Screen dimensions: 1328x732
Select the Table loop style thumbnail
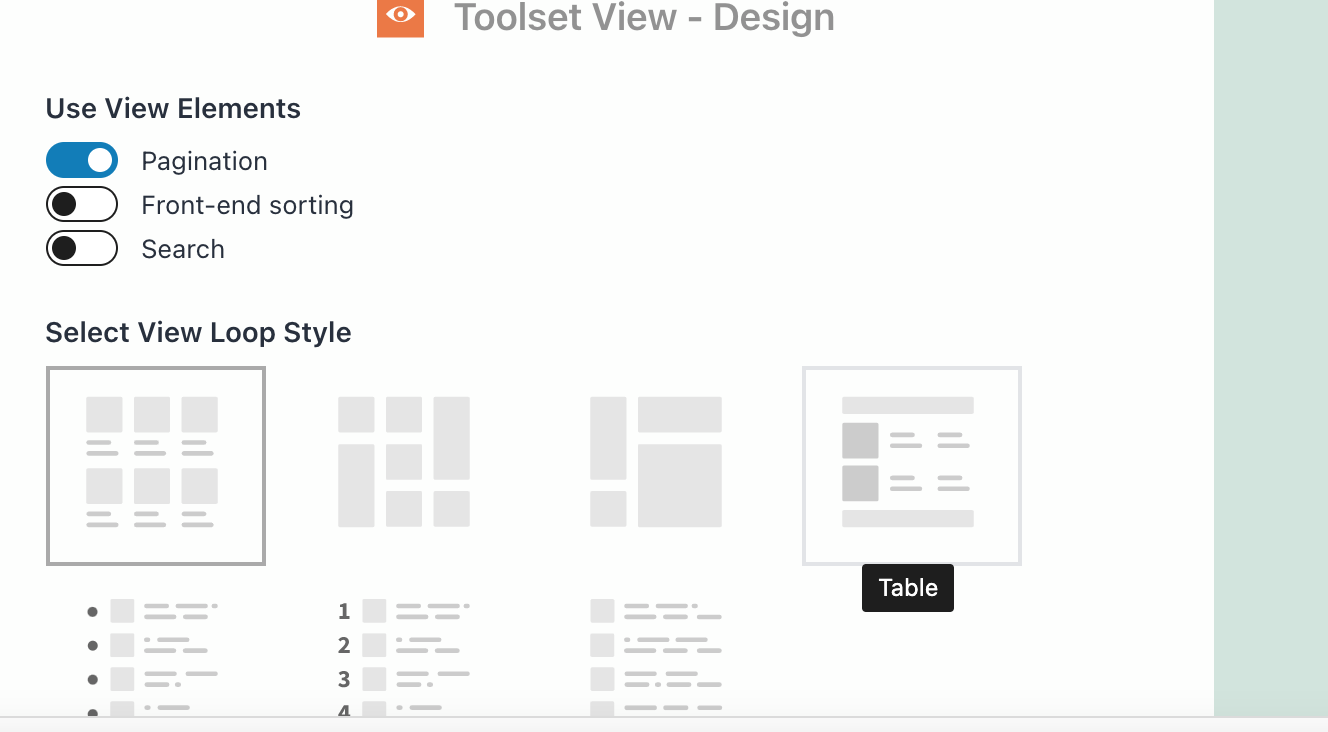click(x=912, y=466)
